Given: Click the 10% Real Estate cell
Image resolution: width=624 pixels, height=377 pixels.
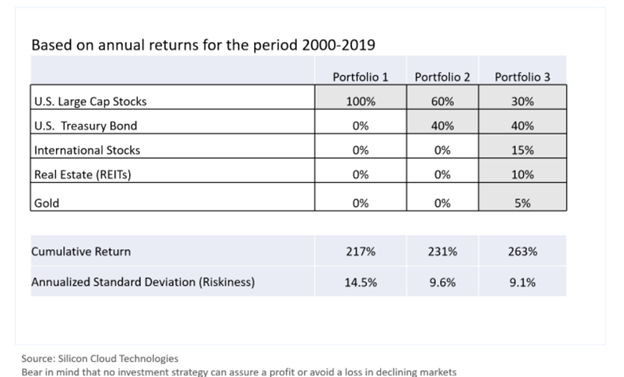Looking at the screenshot, I should tap(523, 170).
